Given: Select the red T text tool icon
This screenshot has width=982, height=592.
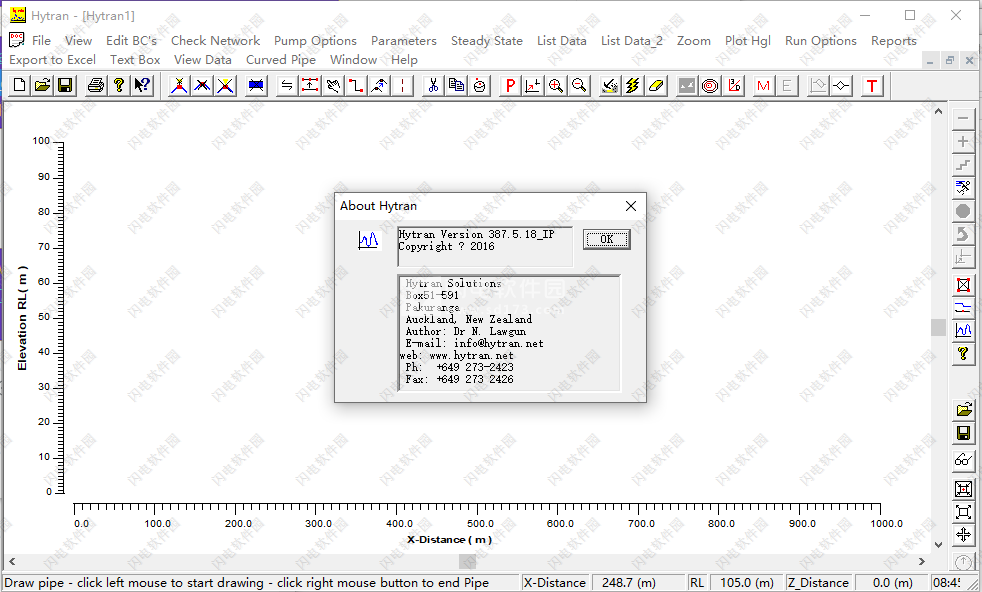Looking at the screenshot, I should 872,85.
